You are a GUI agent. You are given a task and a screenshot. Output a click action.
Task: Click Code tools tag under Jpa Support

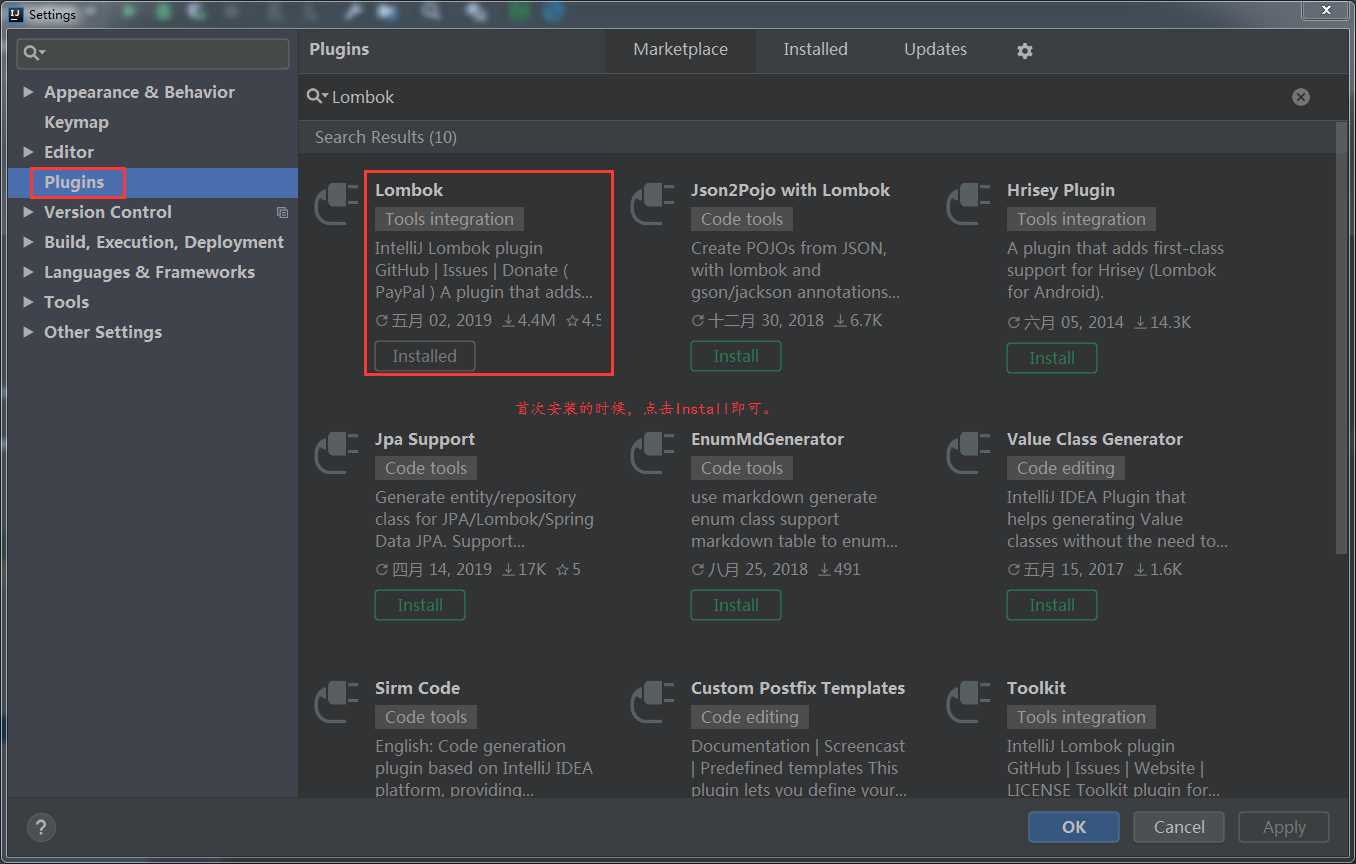(x=426, y=468)
